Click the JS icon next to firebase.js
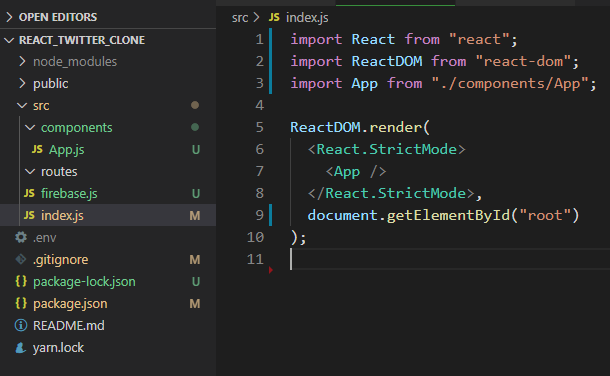Viewport: 610px width, 376px height. click(29, 193)
